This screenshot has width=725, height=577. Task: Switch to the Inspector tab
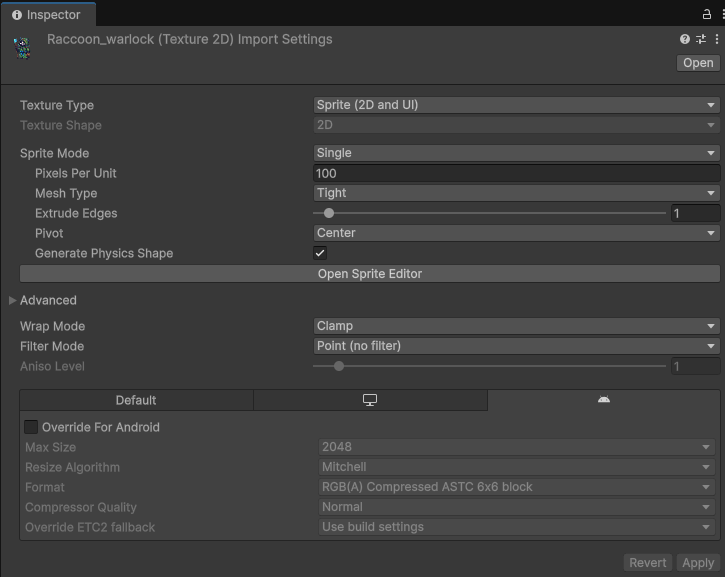pos(47,15)
